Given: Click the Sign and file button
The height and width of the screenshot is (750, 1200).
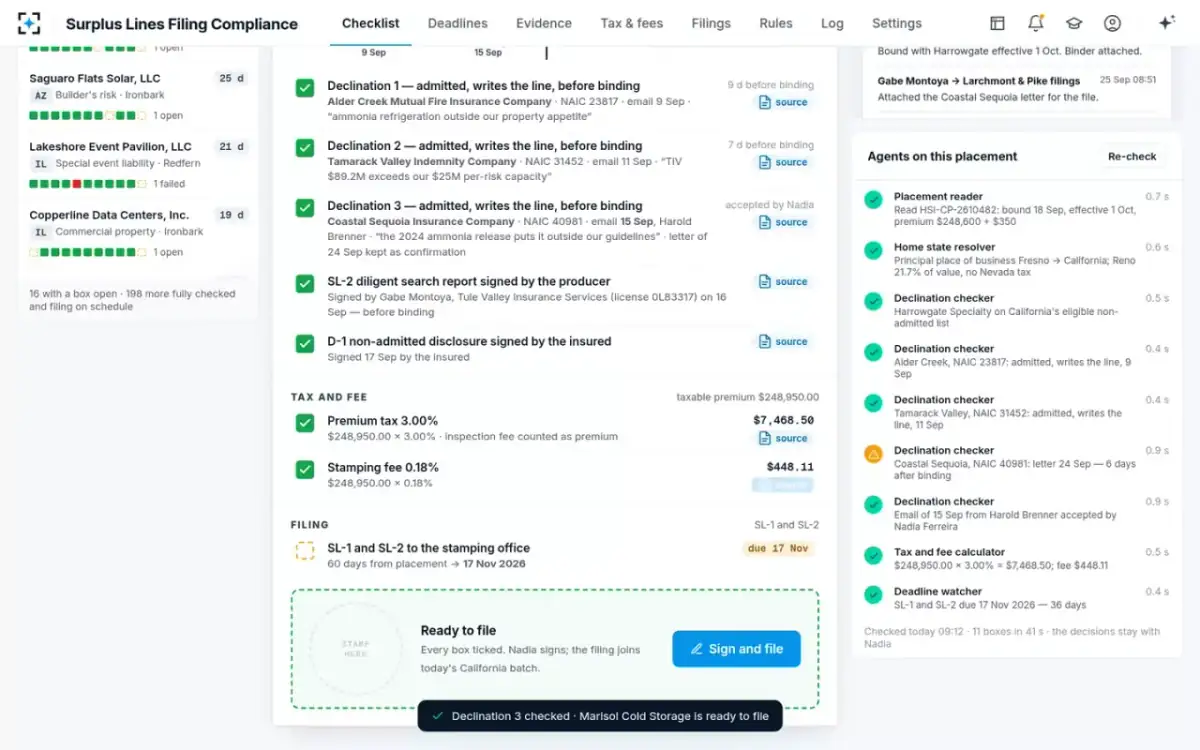Looking at the screenshot, I should point(736,649).
